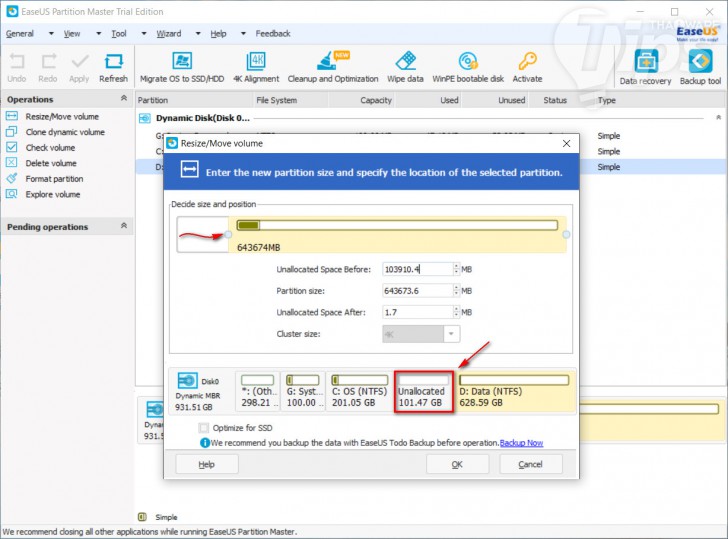Click the dialog Help button

click(207, 464)
